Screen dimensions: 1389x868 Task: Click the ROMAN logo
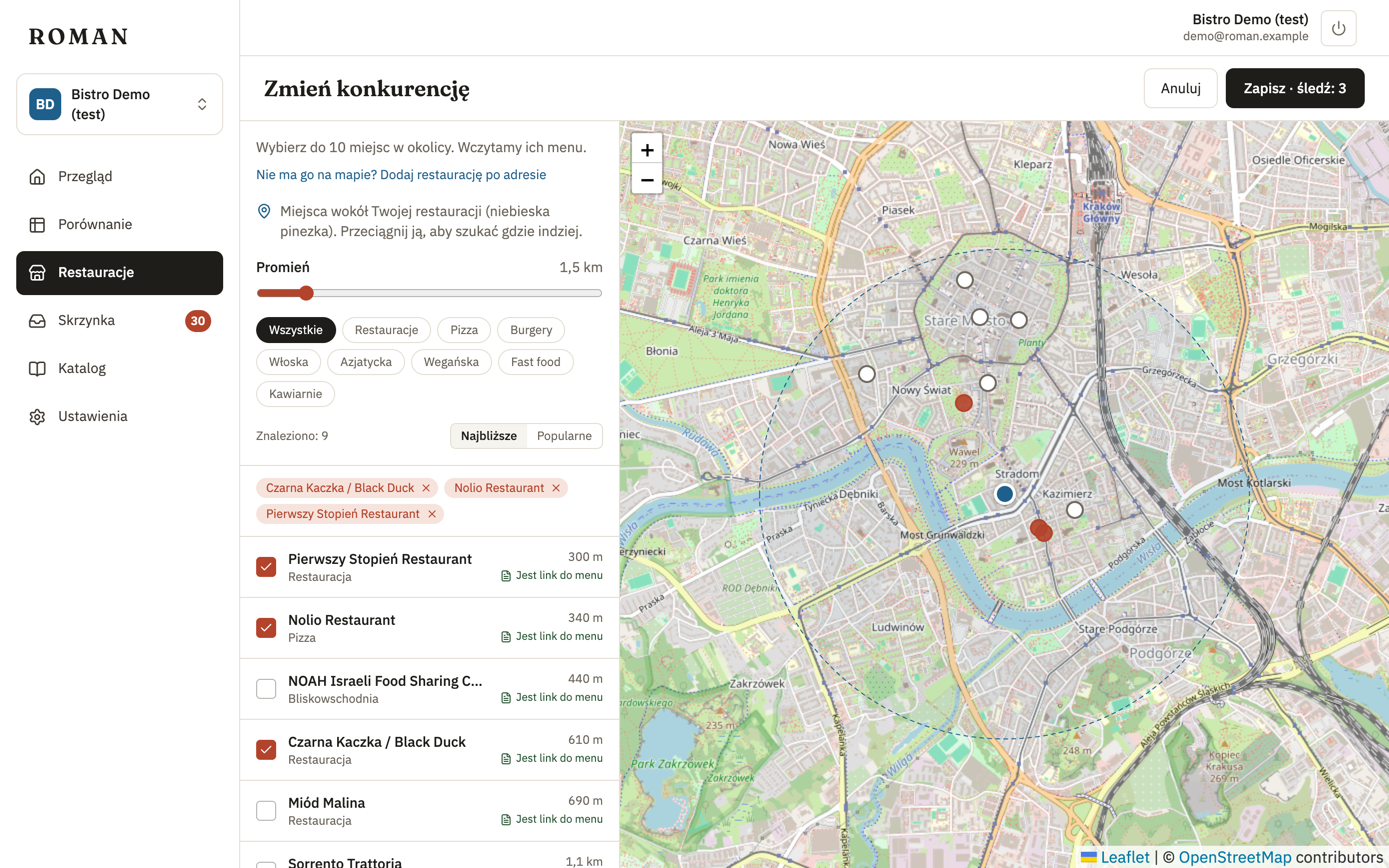click(79, 37)
